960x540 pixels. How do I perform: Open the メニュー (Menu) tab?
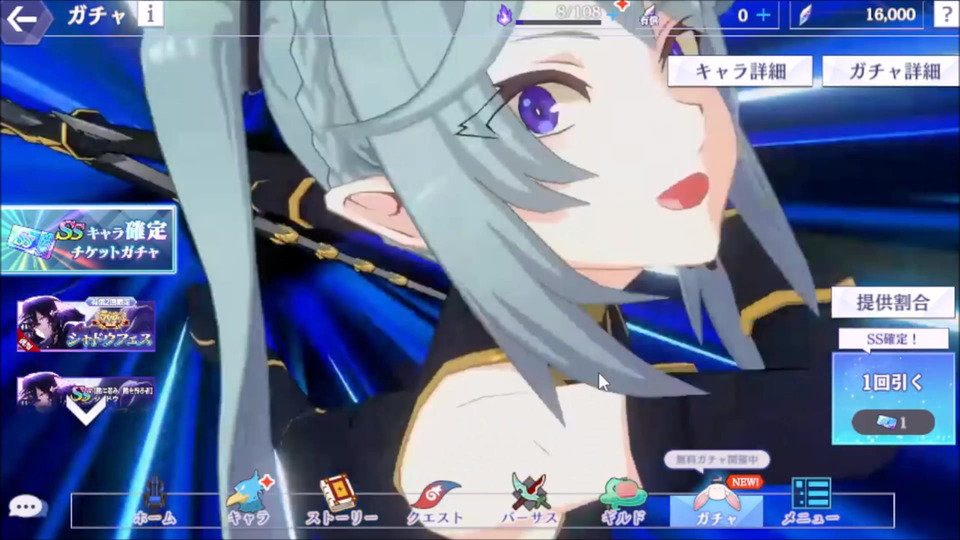(x=810, y=501)
